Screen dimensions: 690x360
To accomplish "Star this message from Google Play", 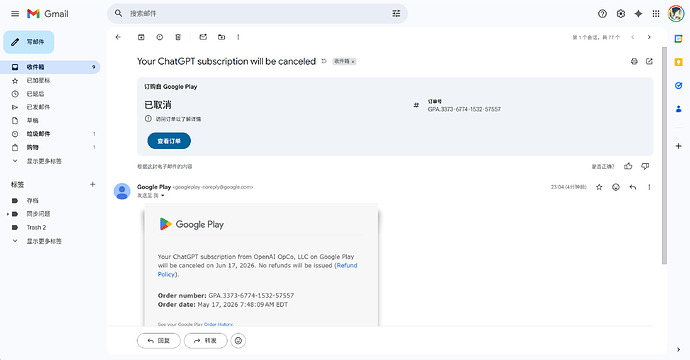I will (599, 187).
